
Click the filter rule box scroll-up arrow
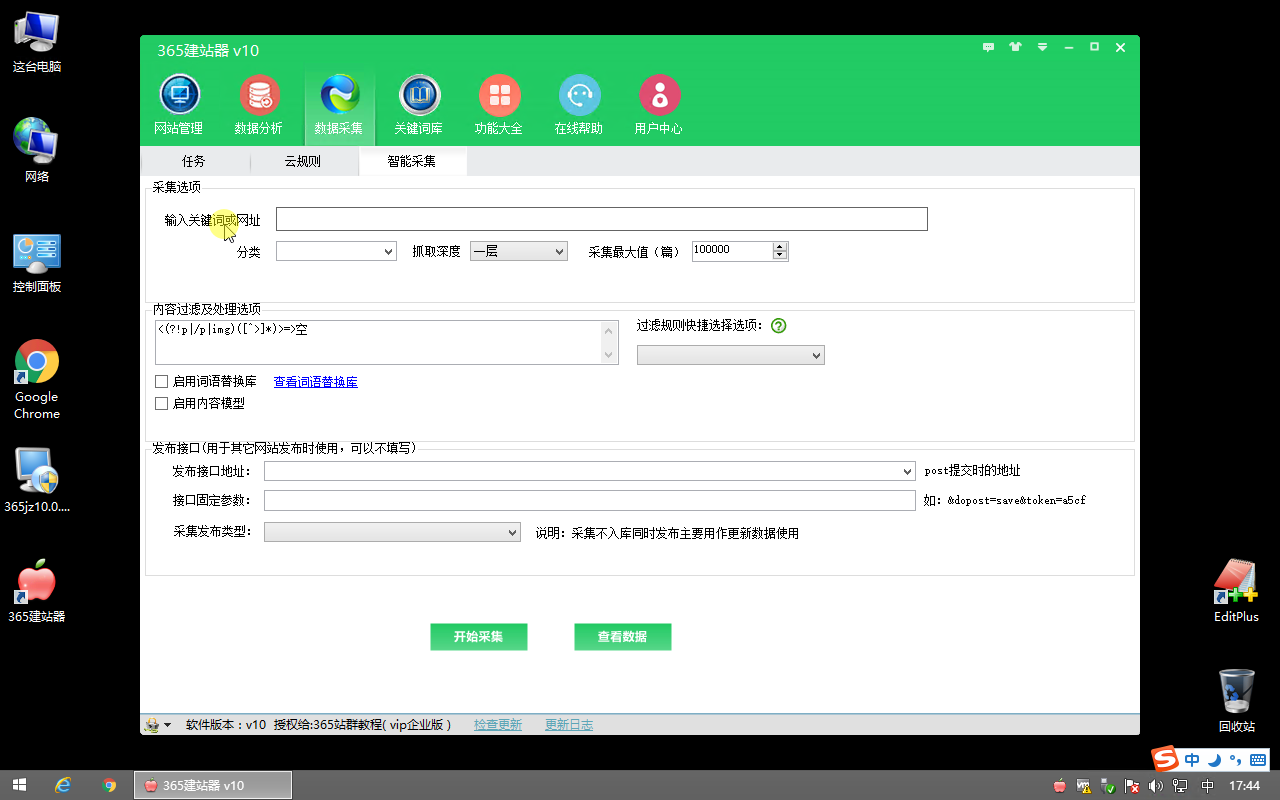pos(609,331)
